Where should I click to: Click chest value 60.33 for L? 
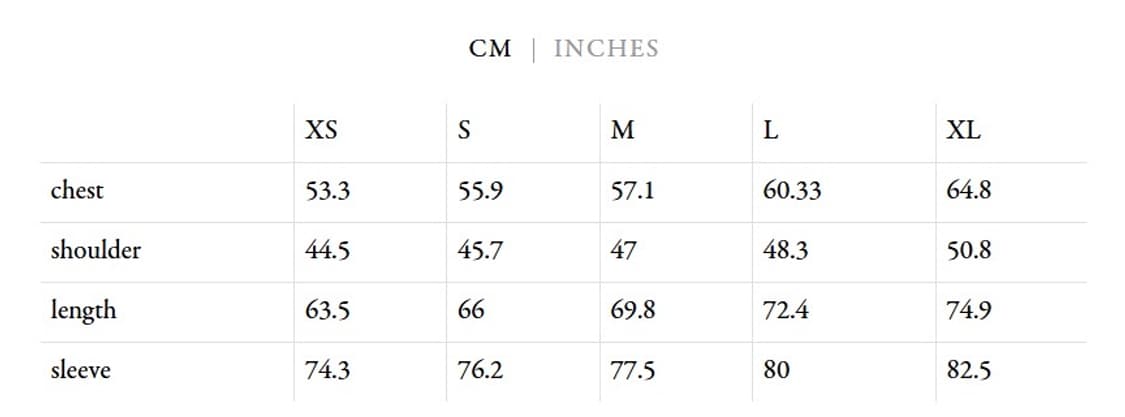tap(792, 190)
